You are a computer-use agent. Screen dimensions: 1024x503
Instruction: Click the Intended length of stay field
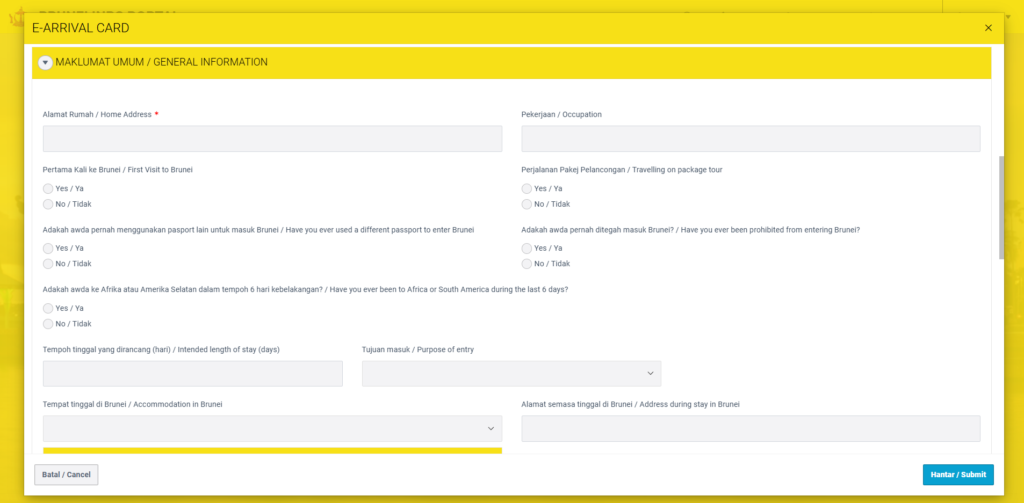click(x=192, y=373)
